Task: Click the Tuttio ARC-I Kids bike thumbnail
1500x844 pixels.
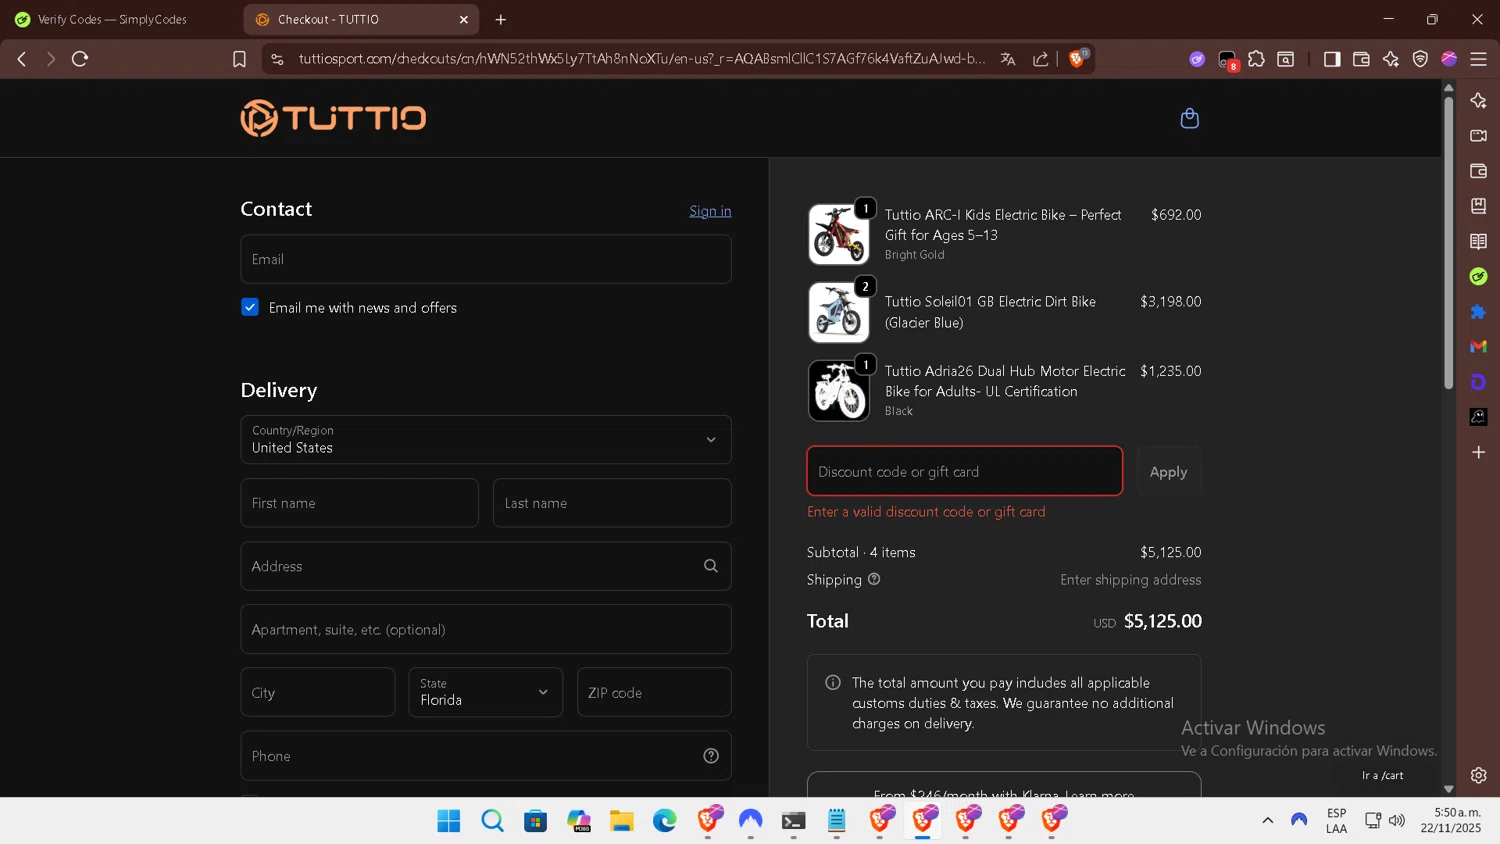Action: tap(839, 234)
